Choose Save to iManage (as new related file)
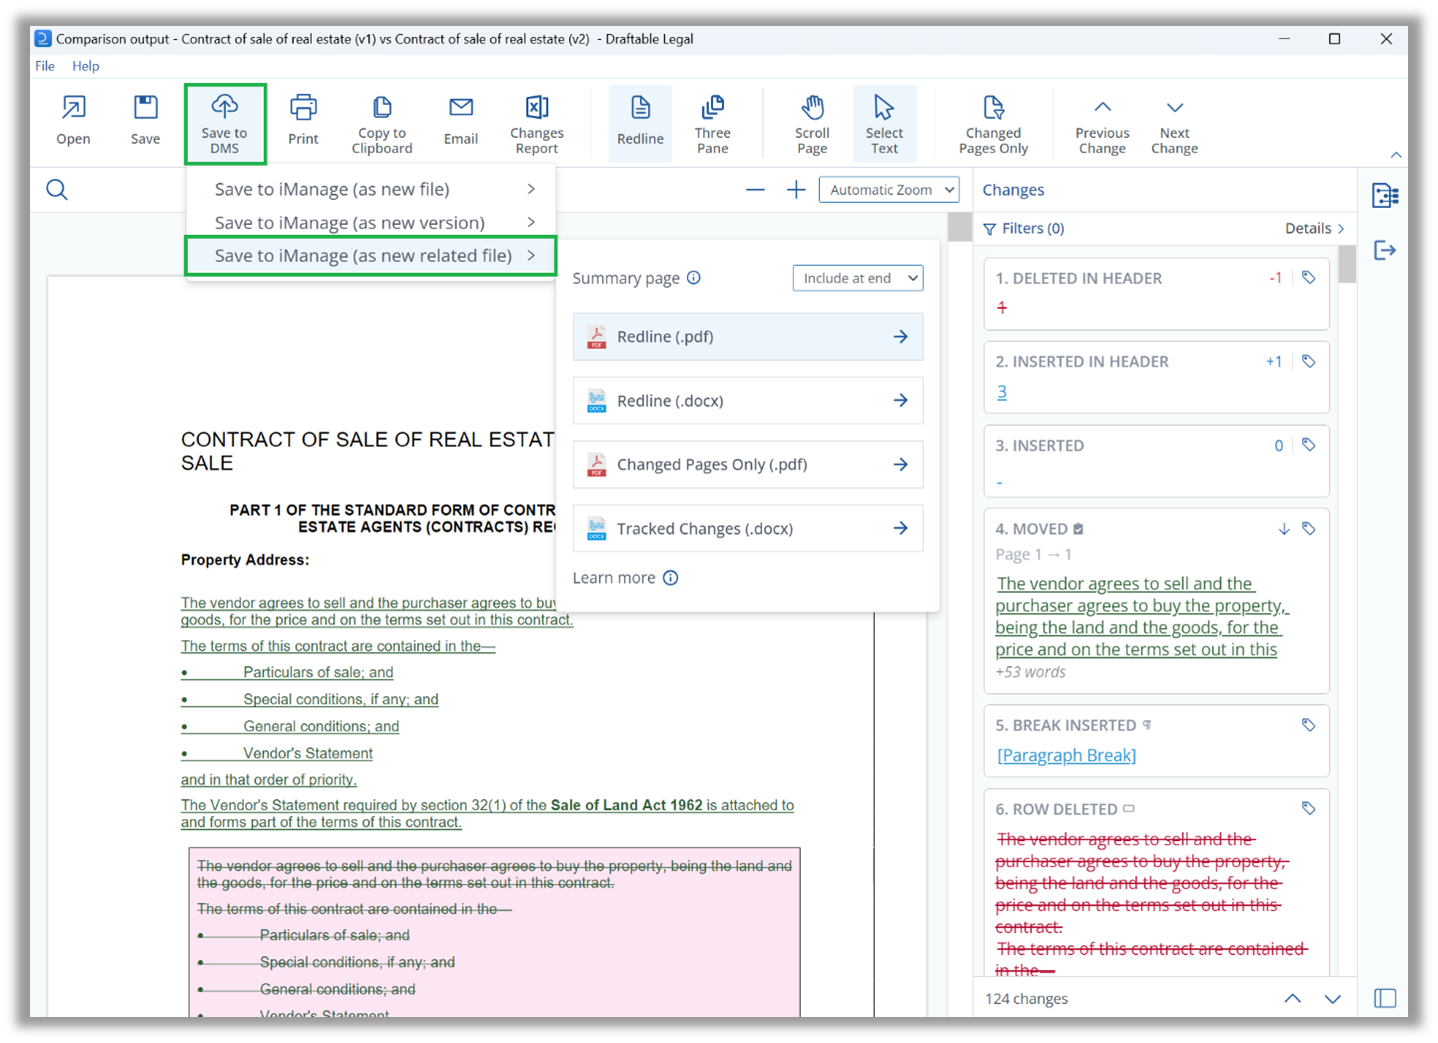The width and height of the screenshot is (1438, 1043). pyautogui.click(x=371, y=255)
